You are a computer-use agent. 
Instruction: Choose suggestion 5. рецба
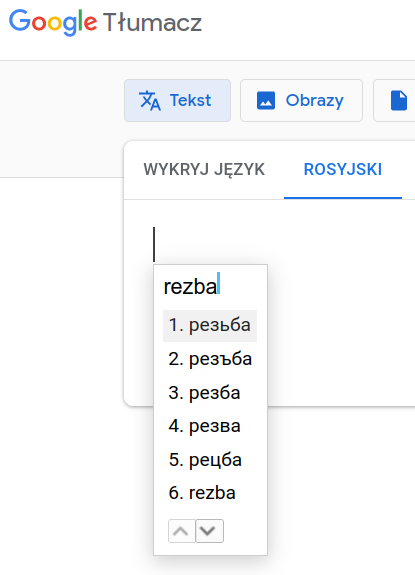point(210,460)
